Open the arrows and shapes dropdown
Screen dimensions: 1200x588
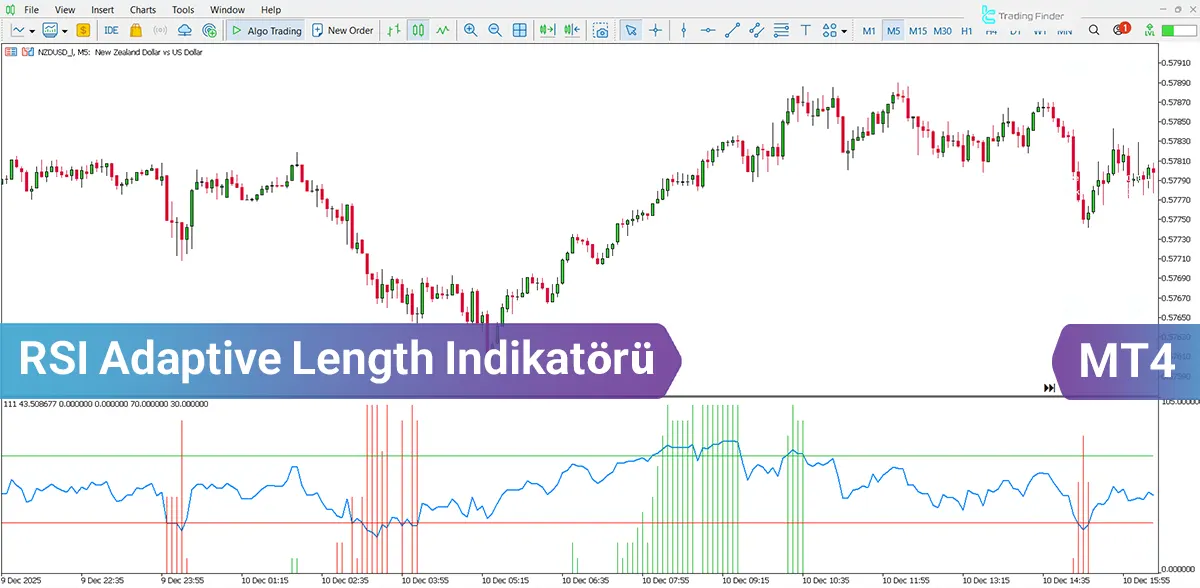pos(844,31)
